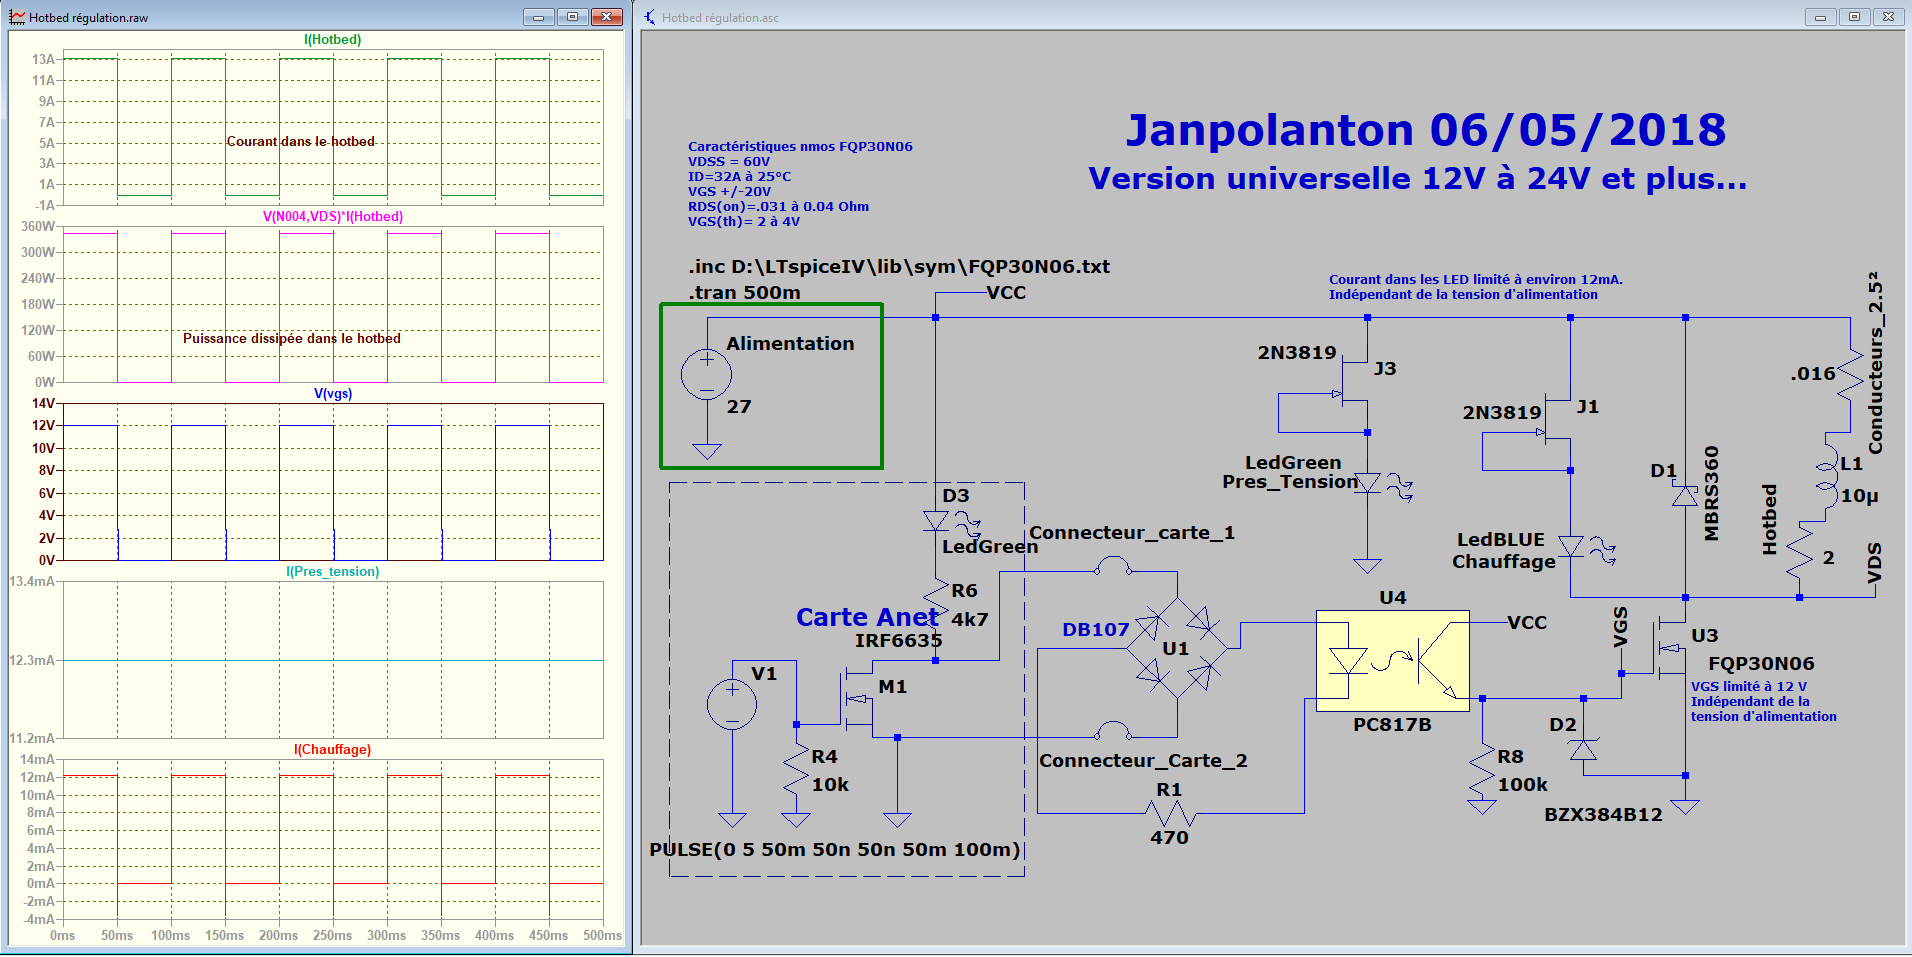Select the U3 power MOSFET symbol
This screenshot has height=957, width=1912.
click(1668, 648)
